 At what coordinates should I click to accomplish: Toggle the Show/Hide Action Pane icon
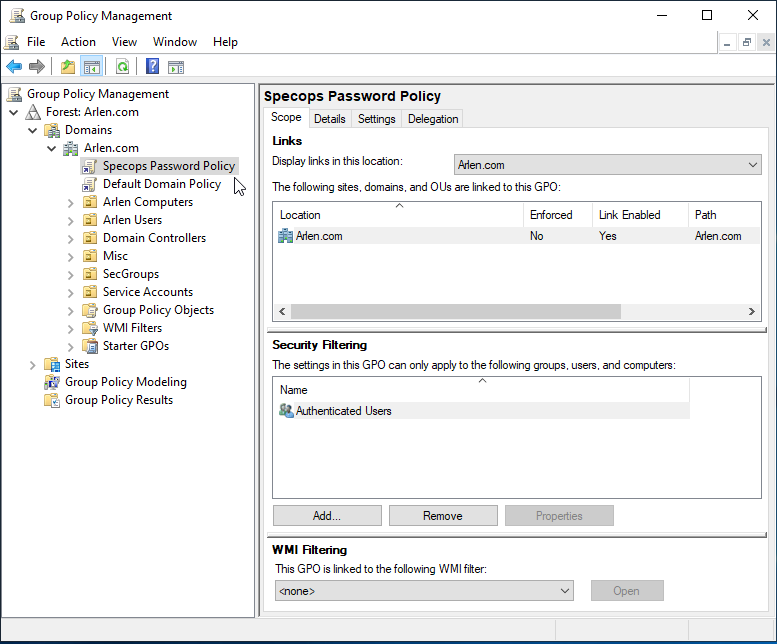(x=176, y=66)
